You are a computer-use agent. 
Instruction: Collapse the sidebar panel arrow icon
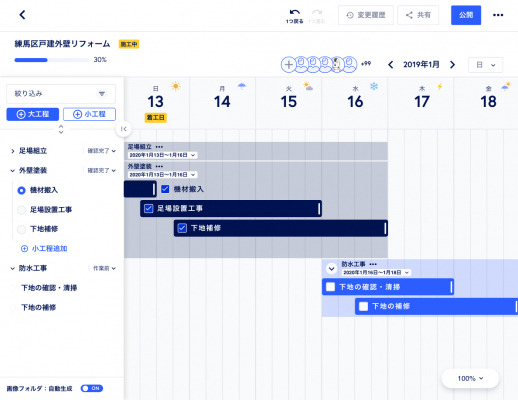pyautogui.click(x=124, y=129)
